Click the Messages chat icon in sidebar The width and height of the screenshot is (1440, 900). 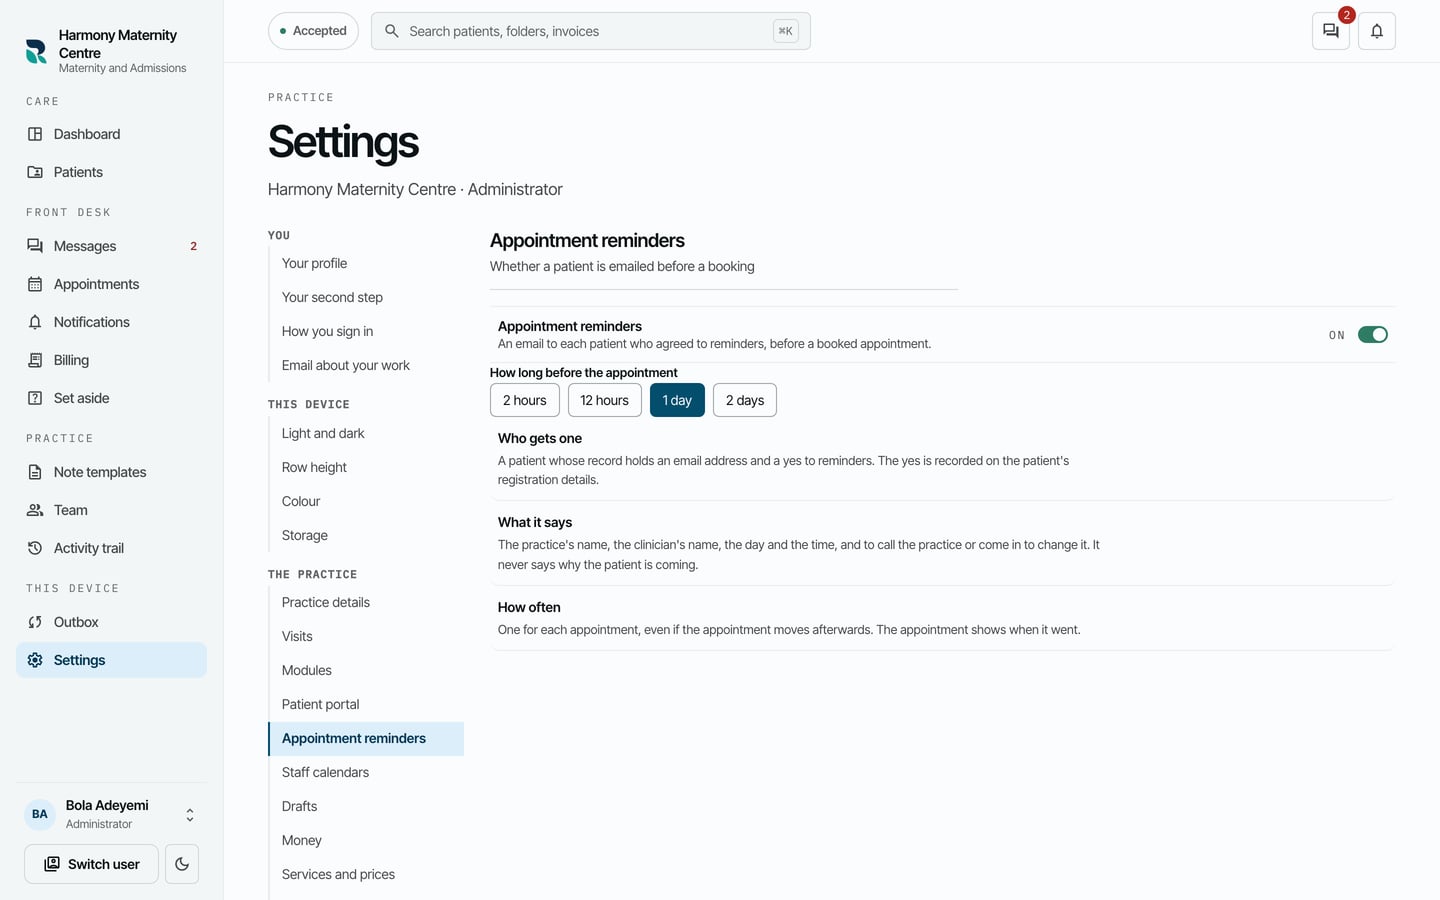(x=35, y=246)
